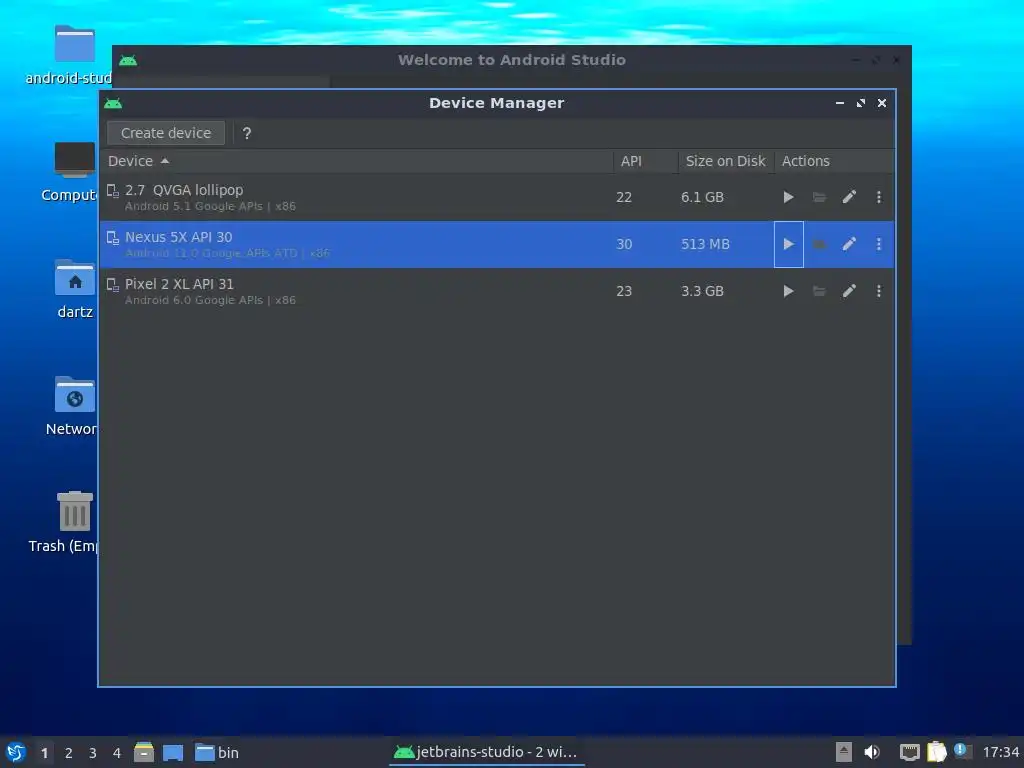Open more actions for Nexus 5X API 30
Screen dimensions: 1024x768
pyautogui.click(x=879, y=244)
